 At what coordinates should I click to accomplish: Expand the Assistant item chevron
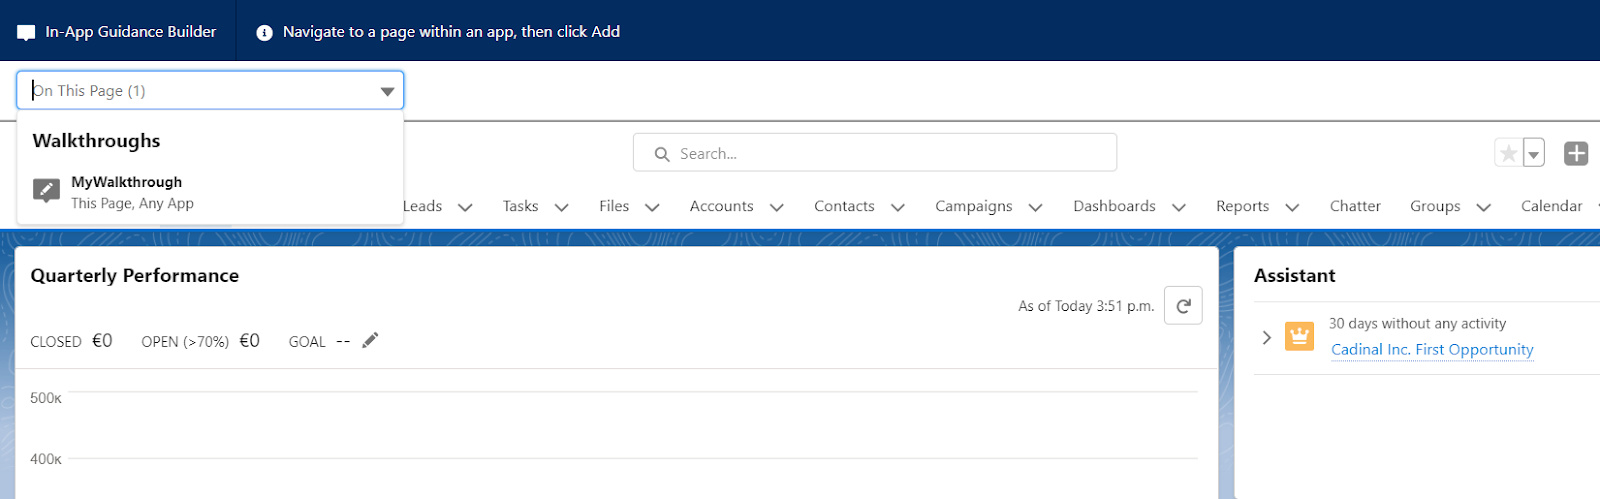point(1266,337)
